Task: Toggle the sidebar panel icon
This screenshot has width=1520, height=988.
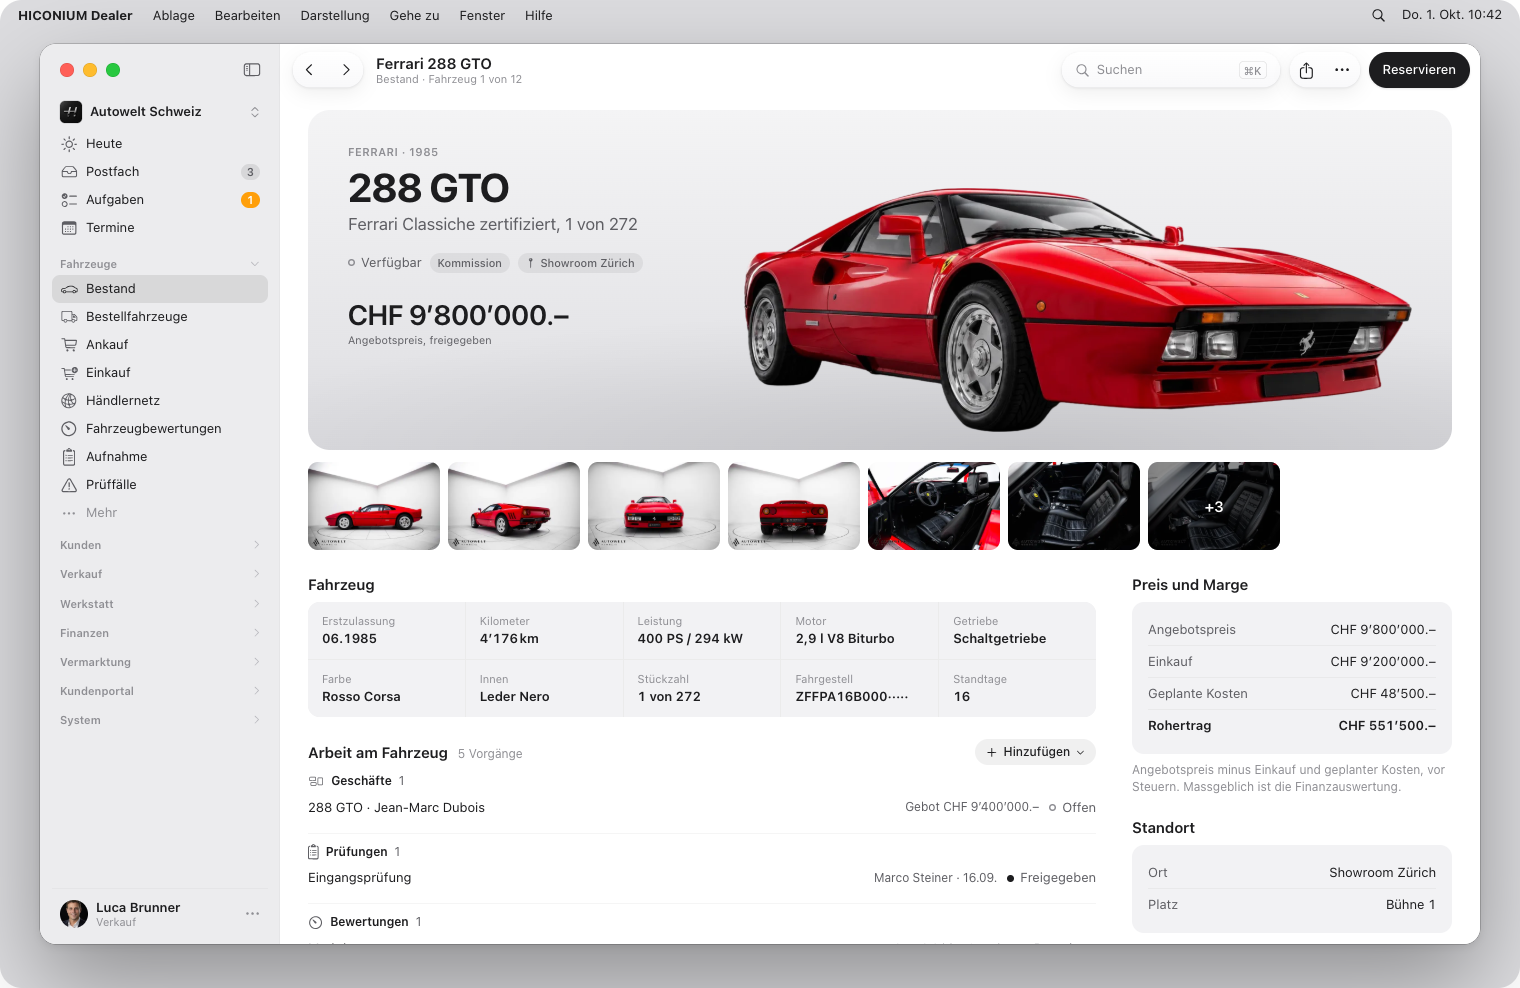Action: [252, 70]
